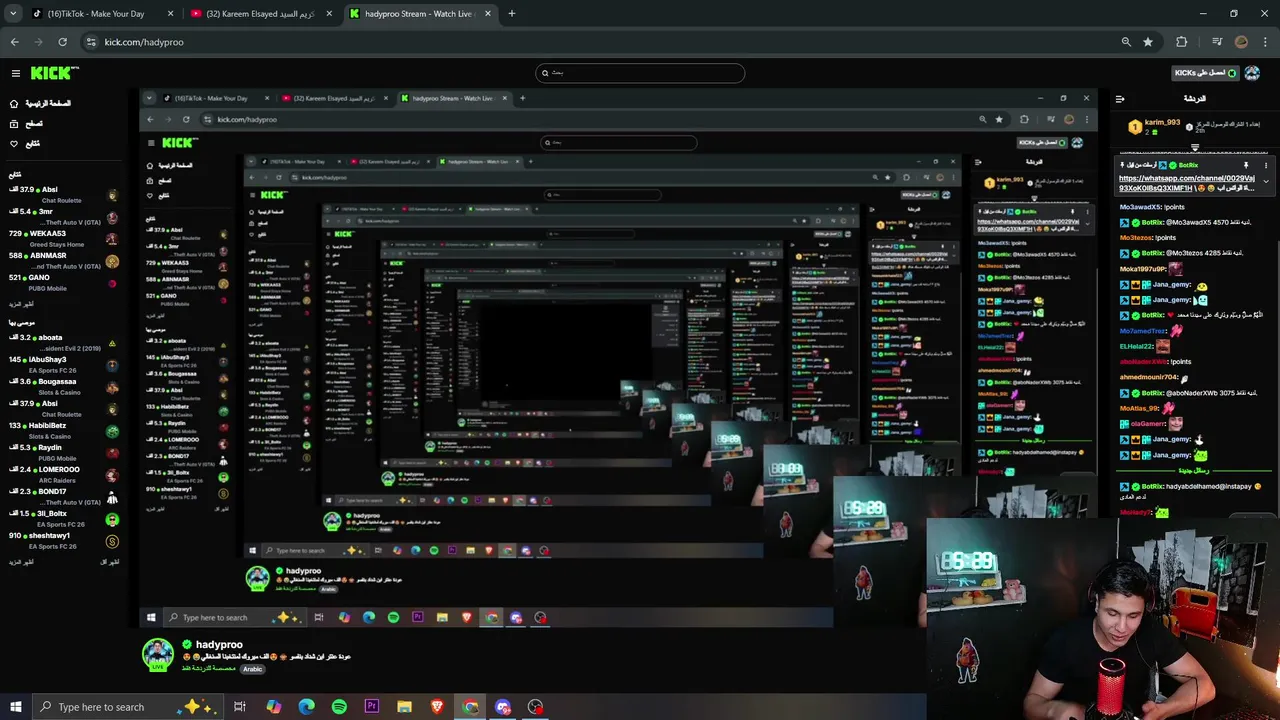
Task: Launch Premiere Pro from the bottom taskbar
Action: [x=372, y=707]
